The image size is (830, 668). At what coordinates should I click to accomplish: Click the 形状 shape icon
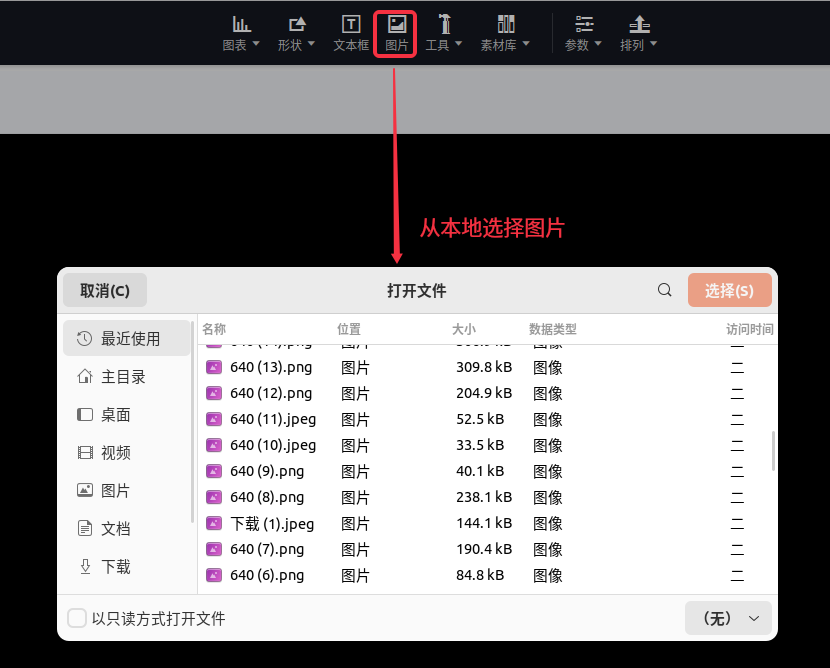[296, 24]
